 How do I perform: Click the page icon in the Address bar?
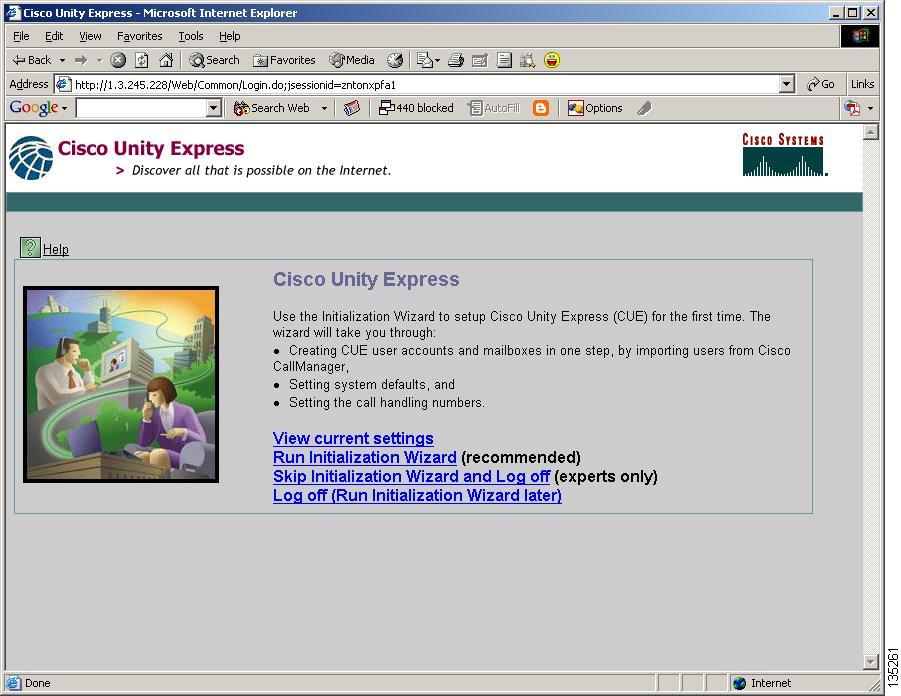[63, 84]
